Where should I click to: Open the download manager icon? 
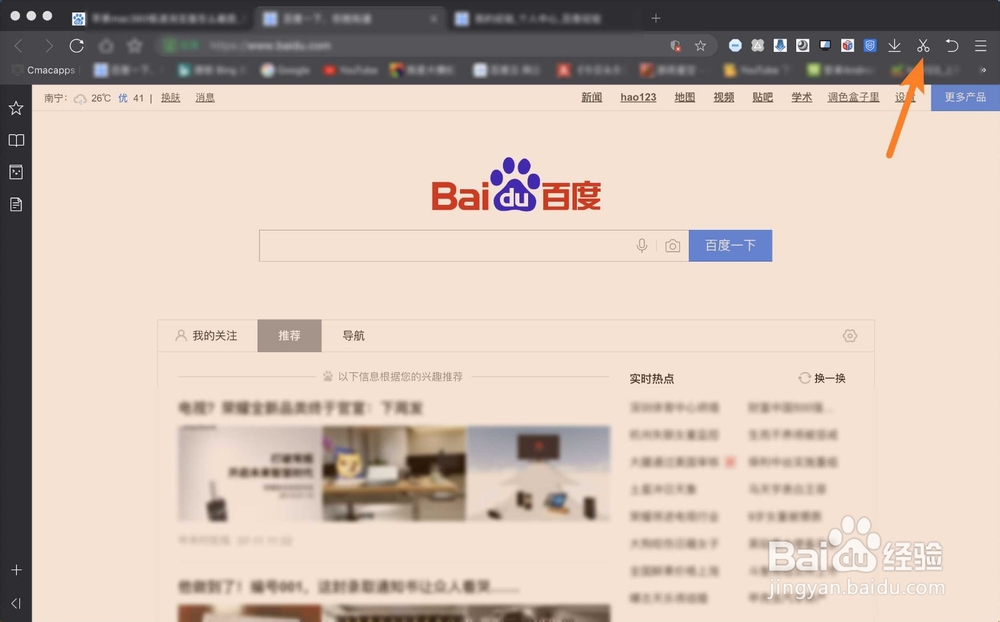(x=893, y=45)
